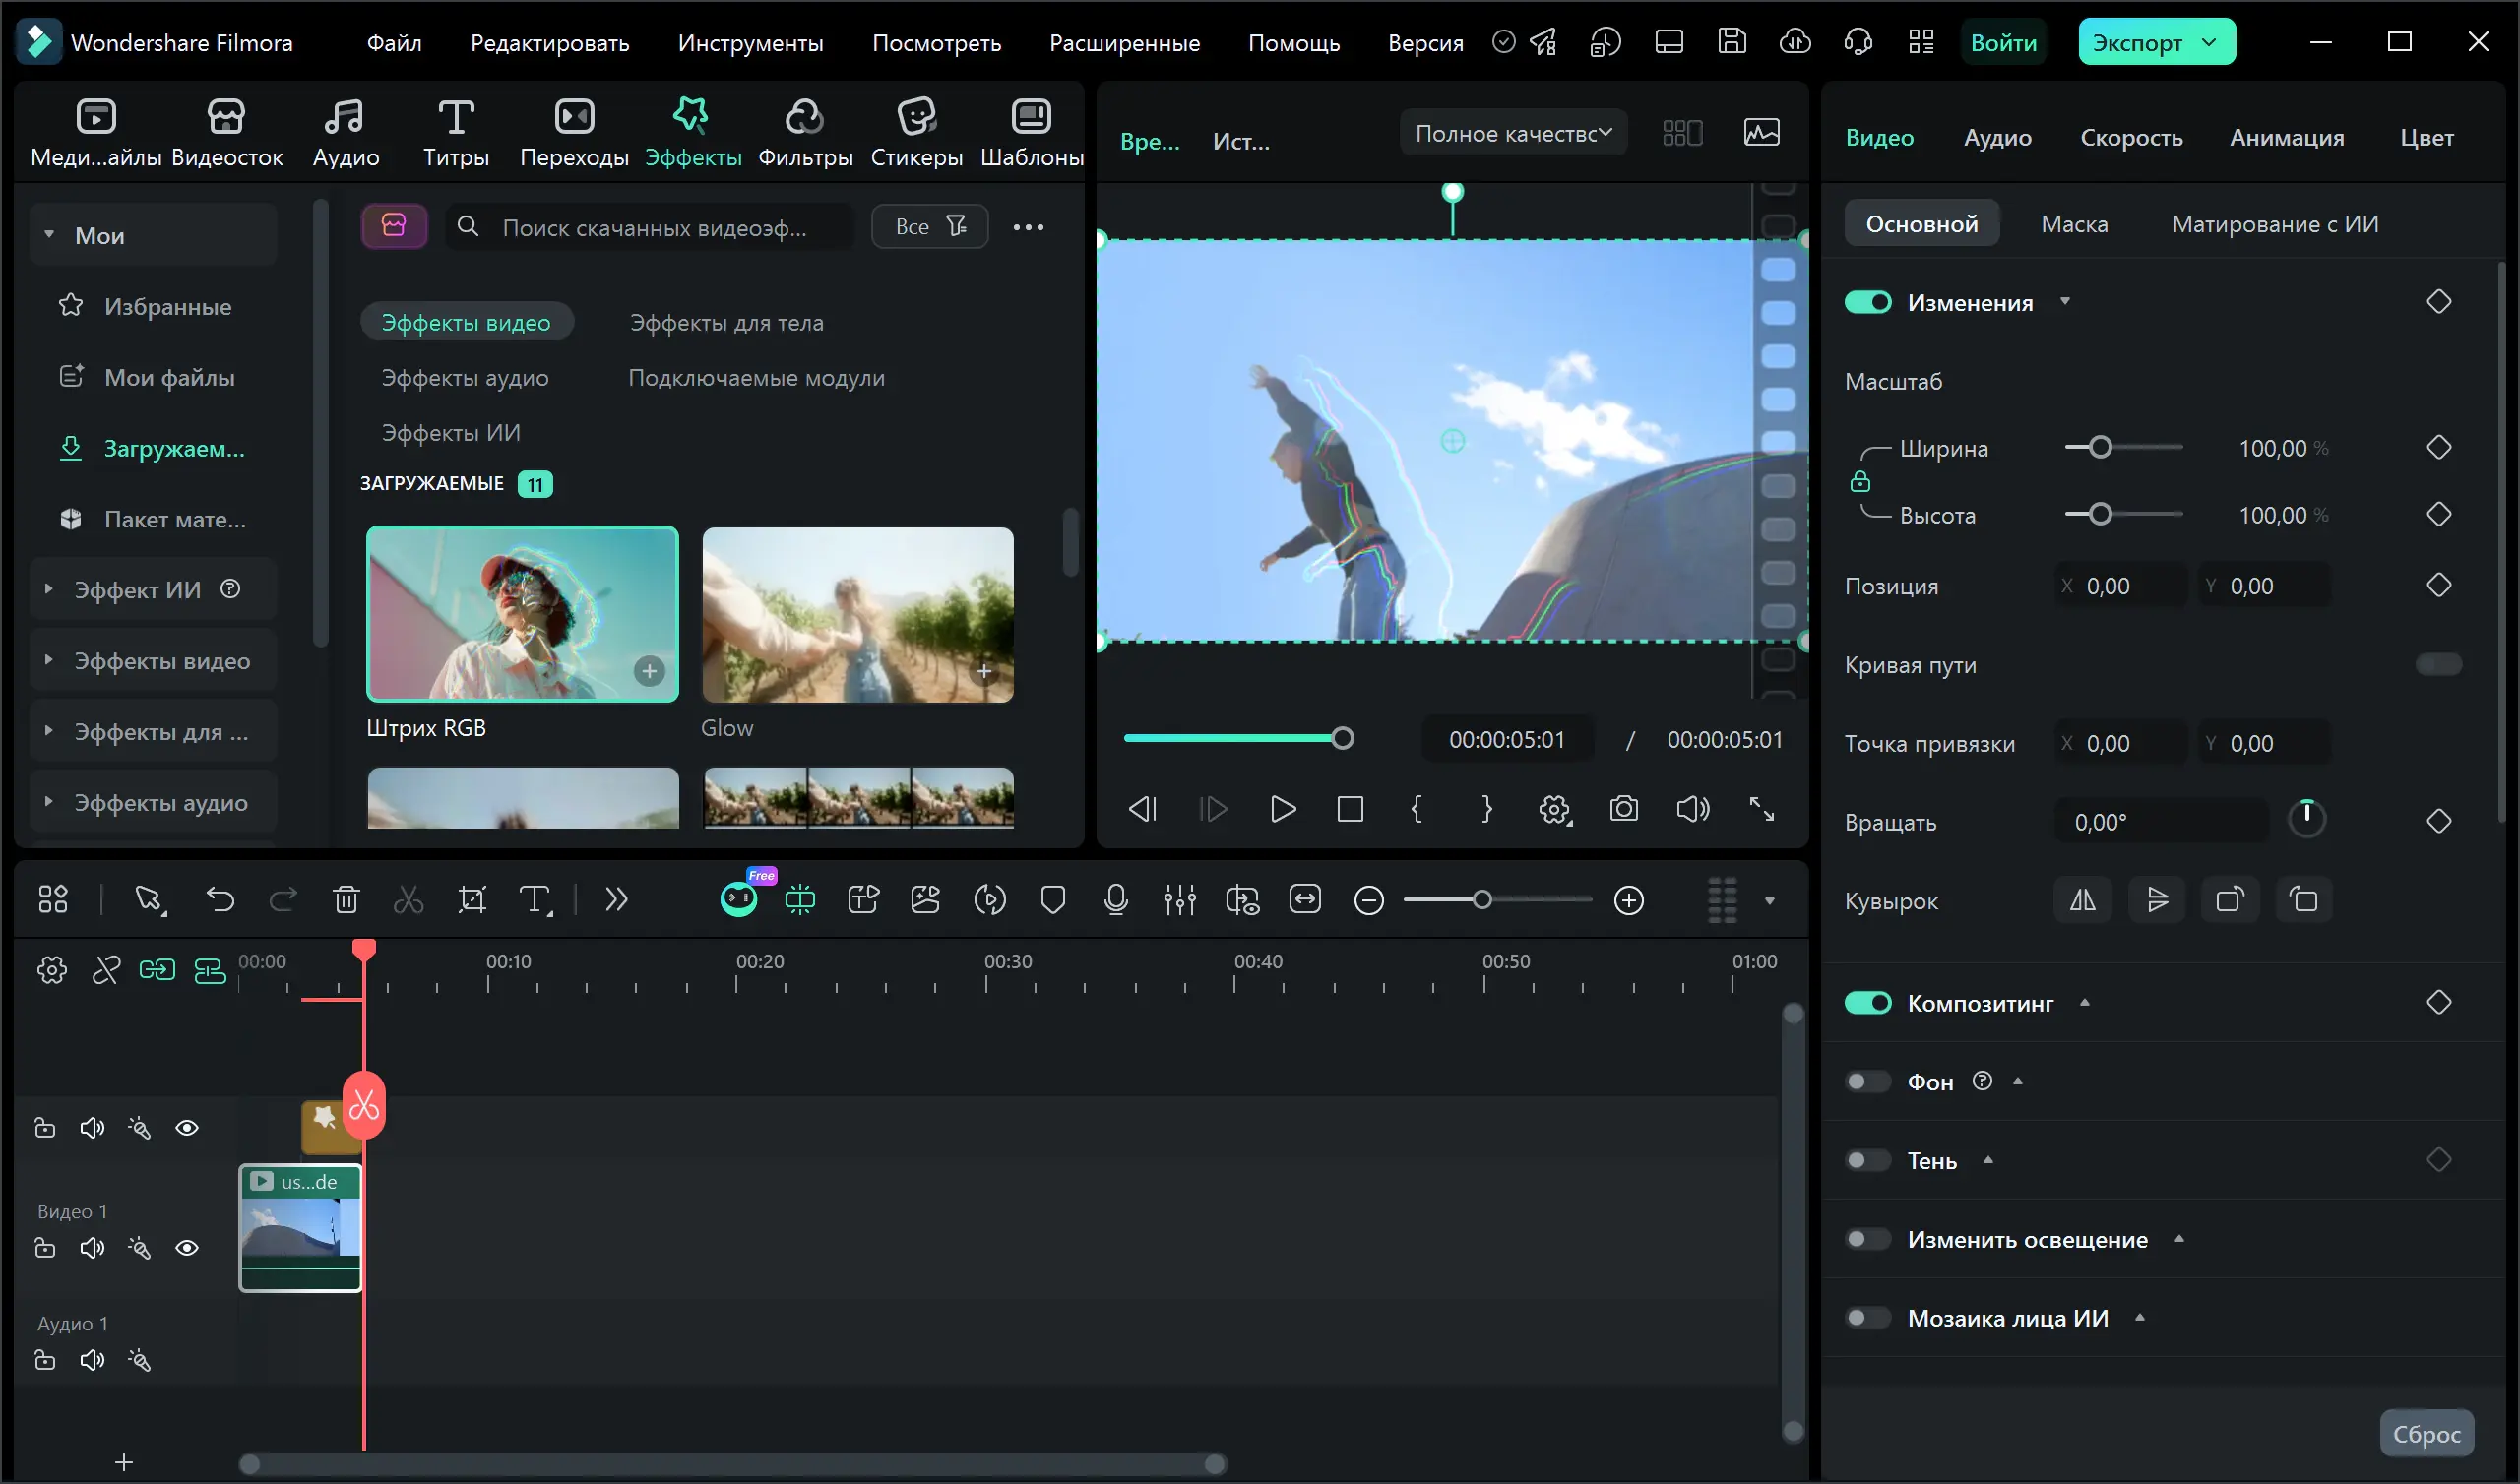
Task: Flip clip horizontally in Кувырок row
Action: tap(2082, 900)
